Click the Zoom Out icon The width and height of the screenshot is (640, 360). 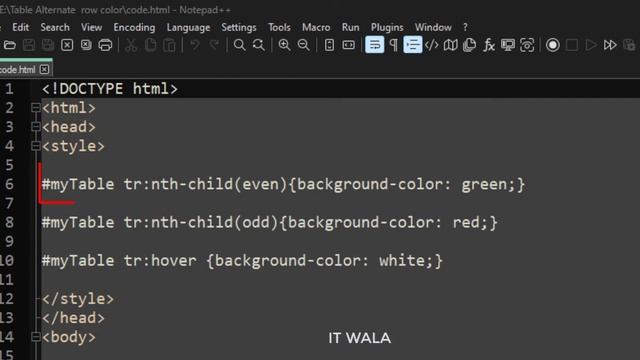[x=303, y=45]
